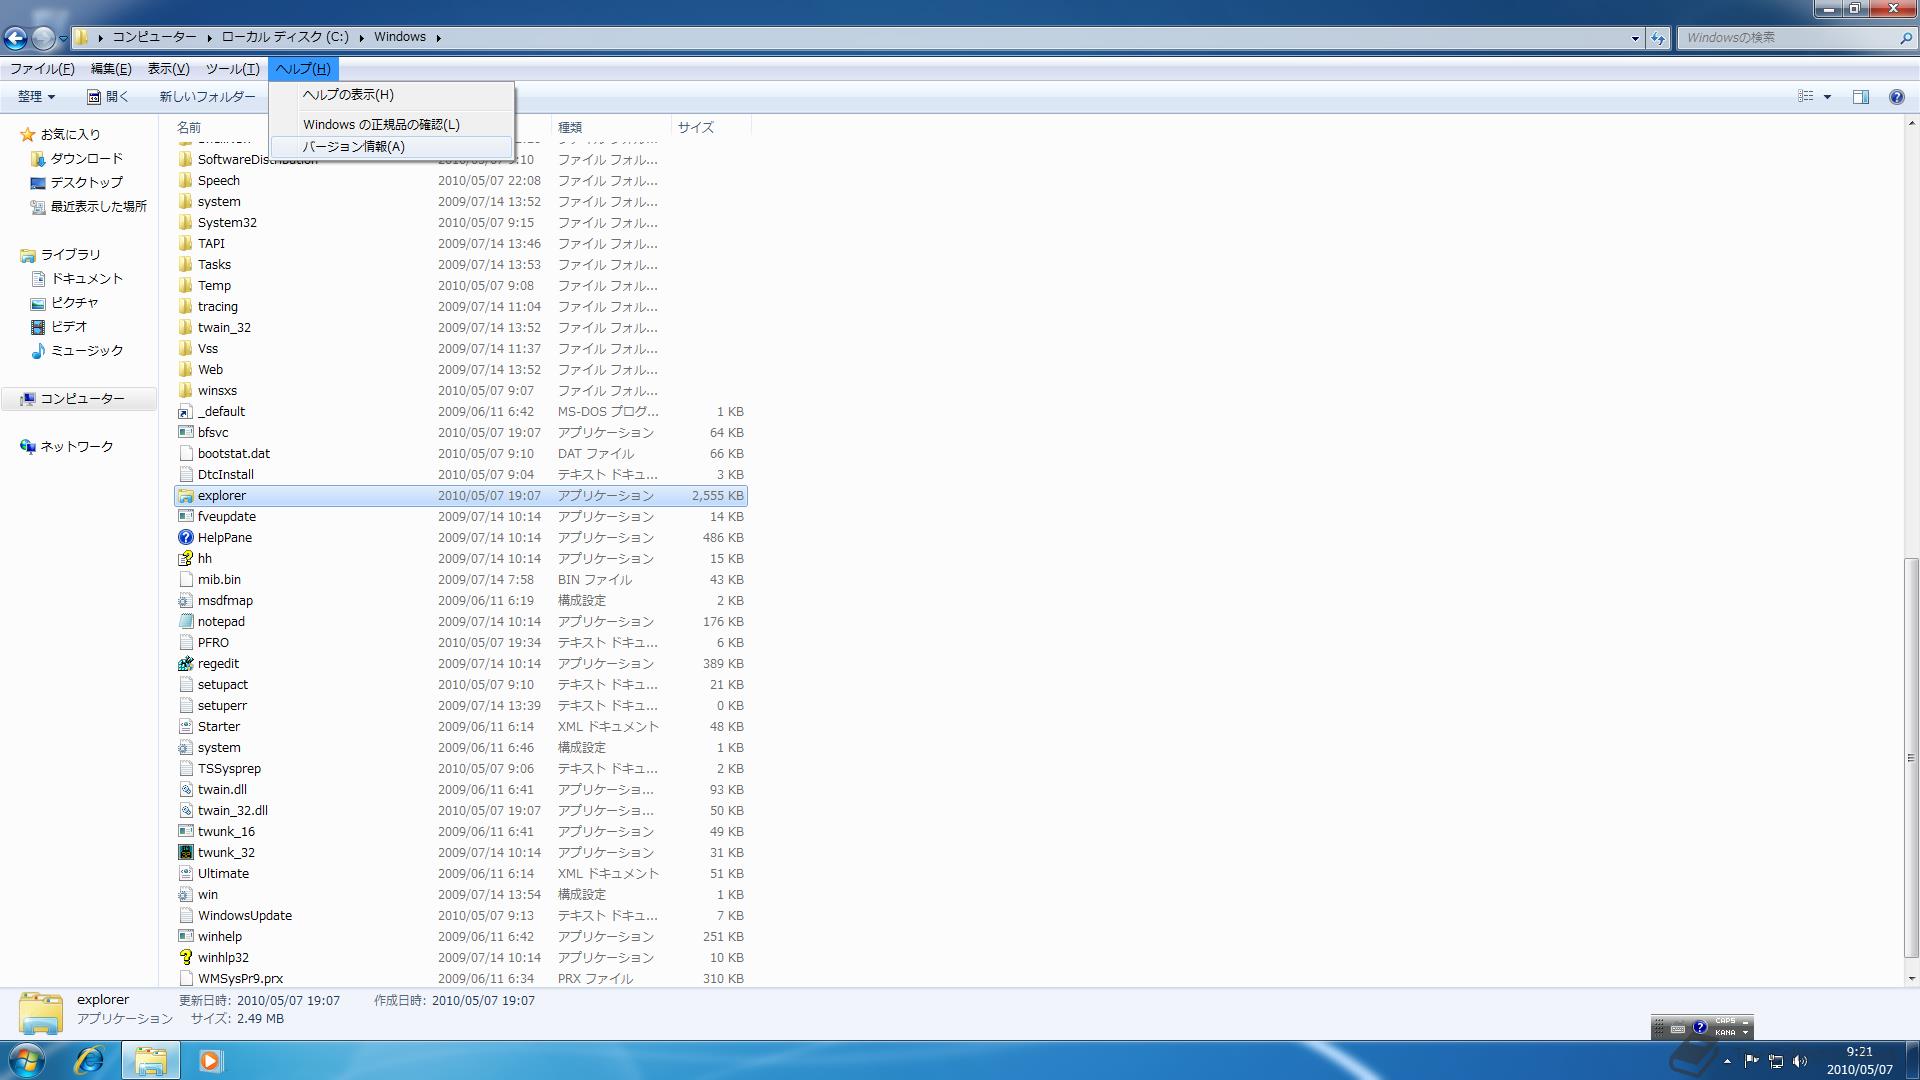Open the Downloads favorite icon
1920x1080 pixels.
point(38,159)
